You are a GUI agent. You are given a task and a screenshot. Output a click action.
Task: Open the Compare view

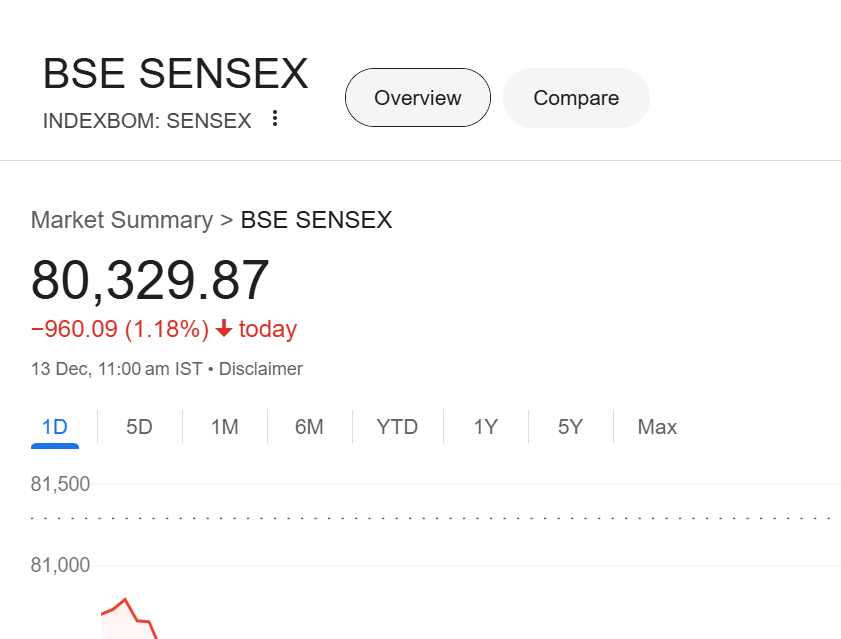tap(576, 97)
